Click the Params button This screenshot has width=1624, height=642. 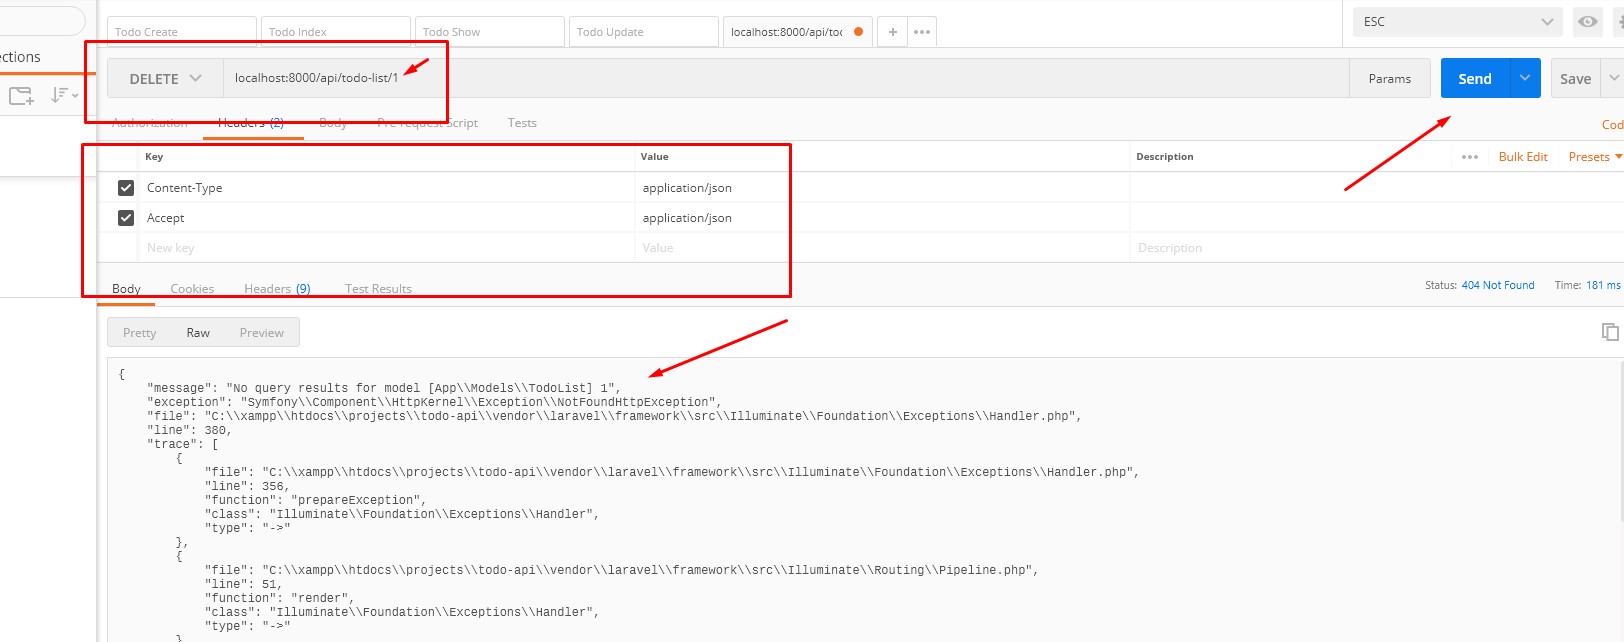[1389, 79]
